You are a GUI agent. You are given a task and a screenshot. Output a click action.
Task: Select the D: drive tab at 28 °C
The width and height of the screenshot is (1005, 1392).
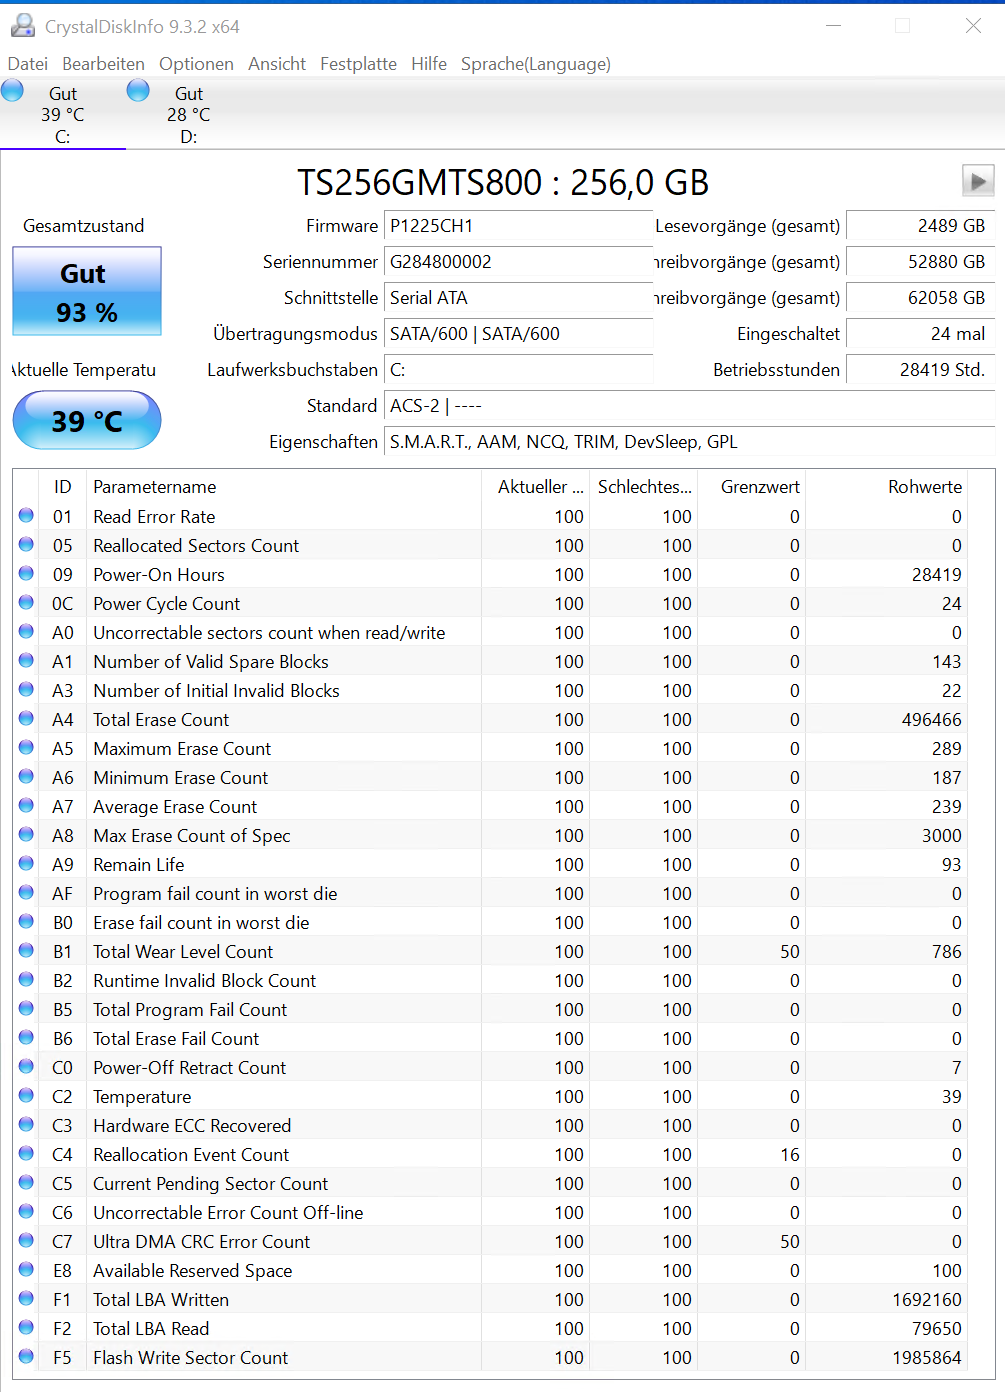pos(189,114)
